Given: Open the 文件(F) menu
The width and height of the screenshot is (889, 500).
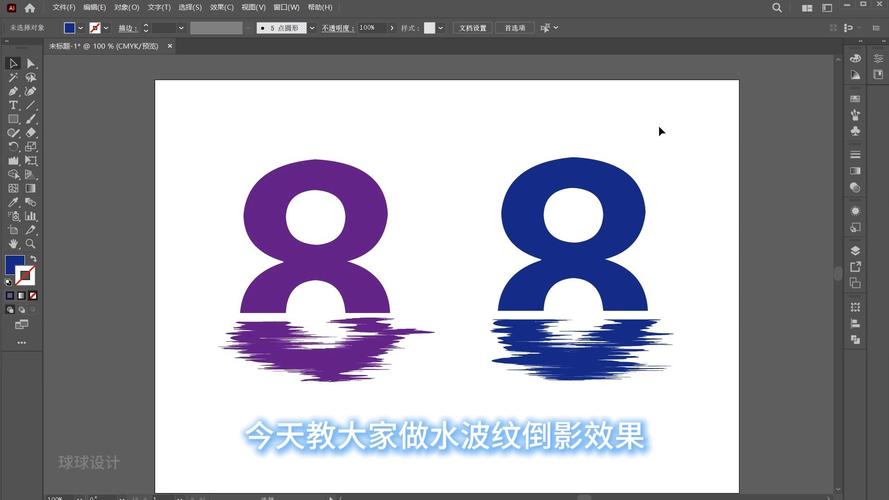Looking at the screenshot, I should tap(64, 7).
